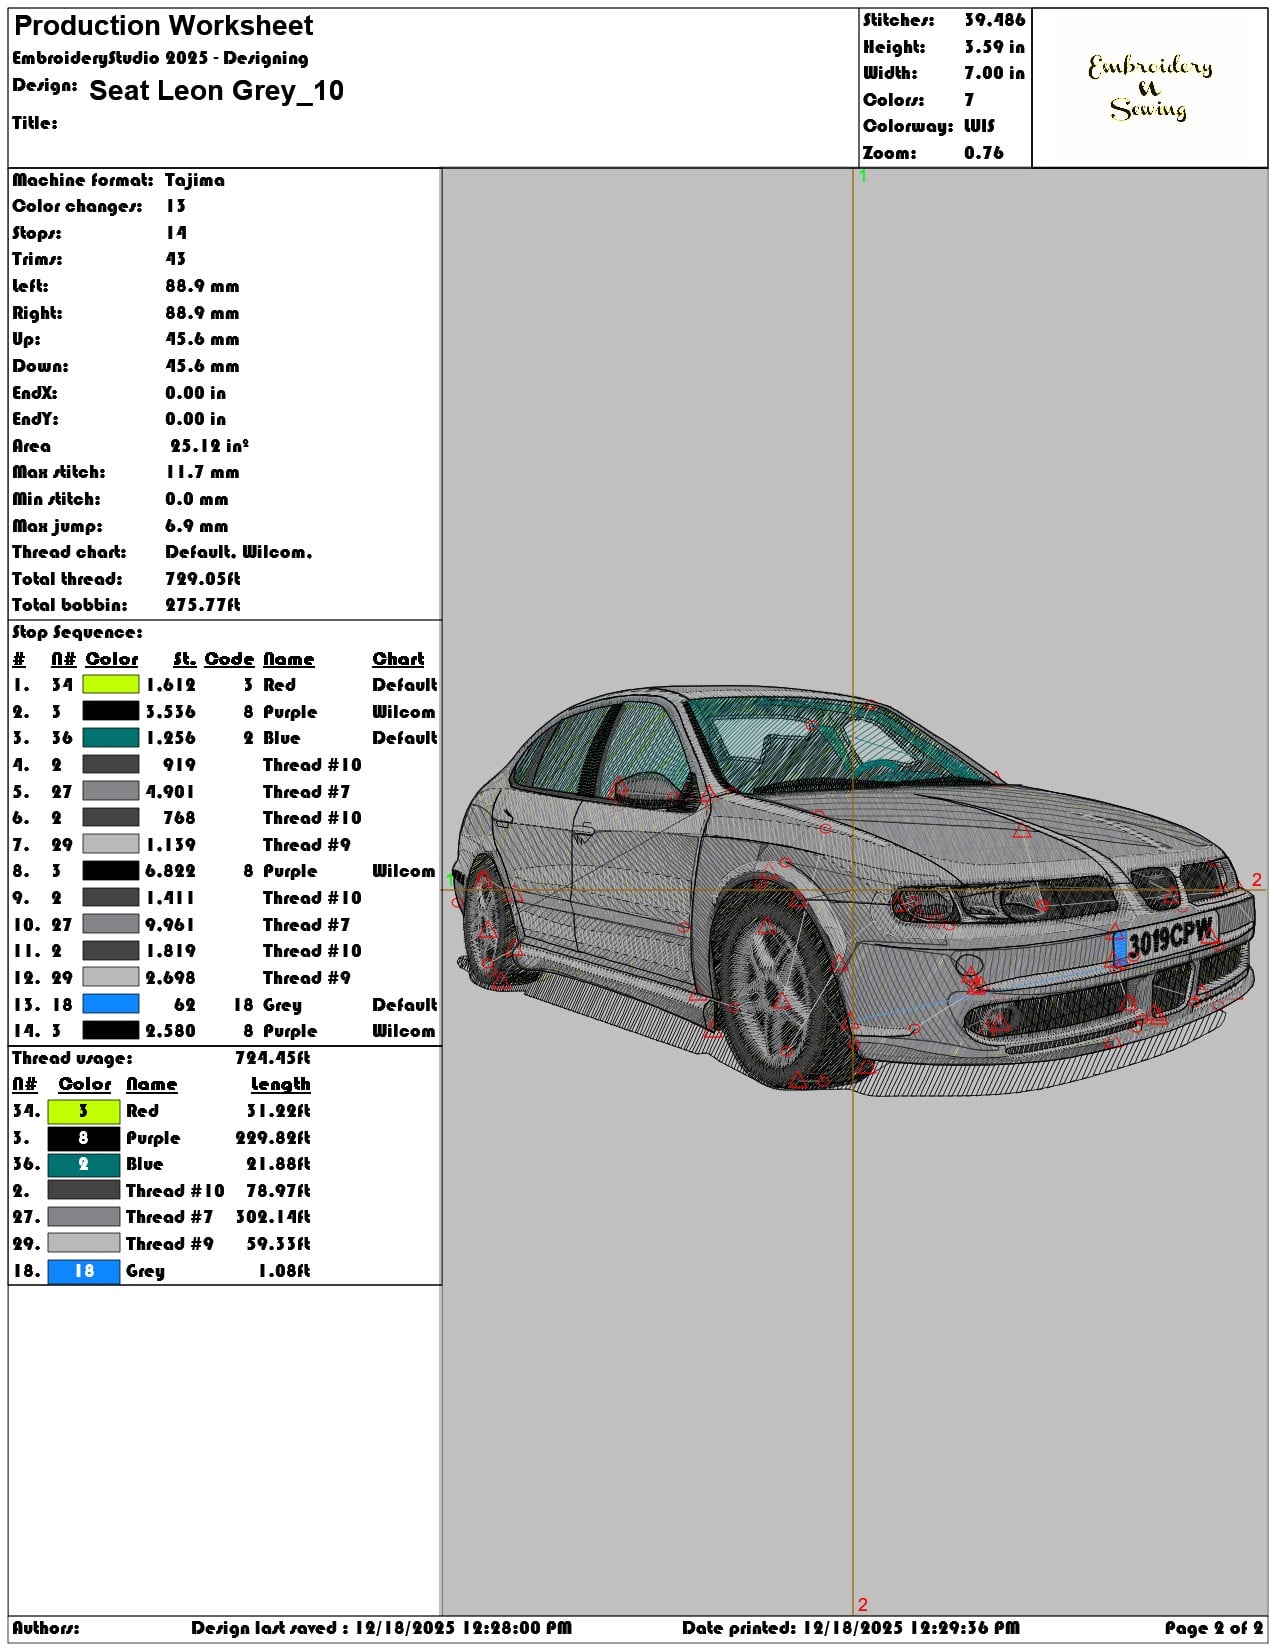
Task: Click the 'Date printed' timestamp in footer
Action: coord(850,1628)
